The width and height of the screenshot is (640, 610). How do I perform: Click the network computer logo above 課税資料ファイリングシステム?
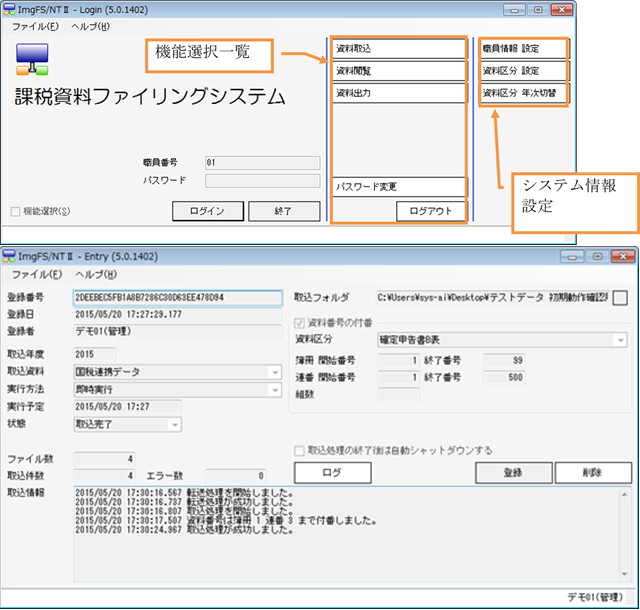(x=32, y=59)
